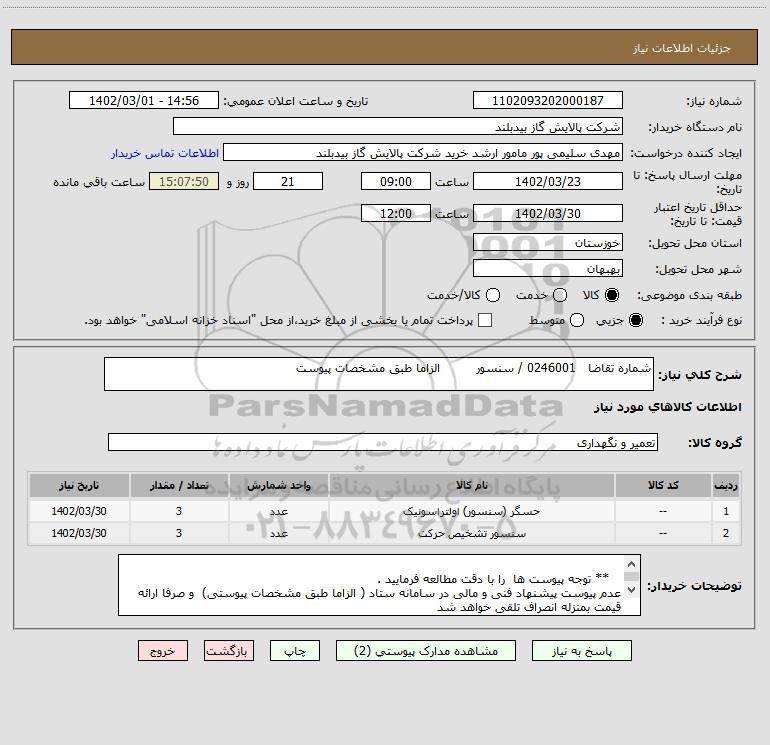Viewport: 770px width, 745px height.
Task: Toggle the اسناد خزانه اسلامی payment checkbox
Action: coord(485,320)
